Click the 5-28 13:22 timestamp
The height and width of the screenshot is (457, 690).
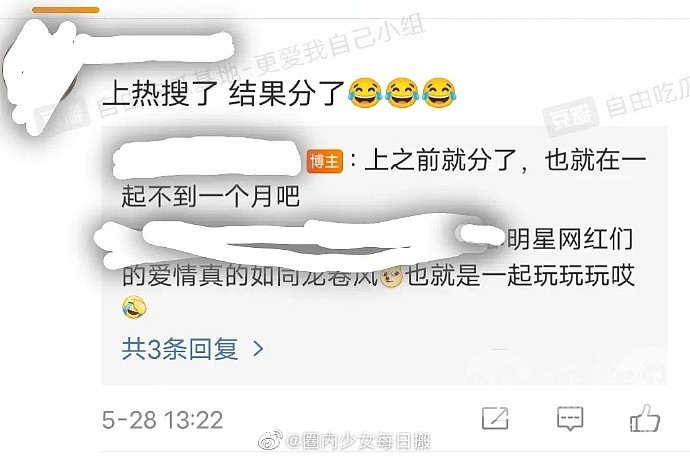pos(162,420)
